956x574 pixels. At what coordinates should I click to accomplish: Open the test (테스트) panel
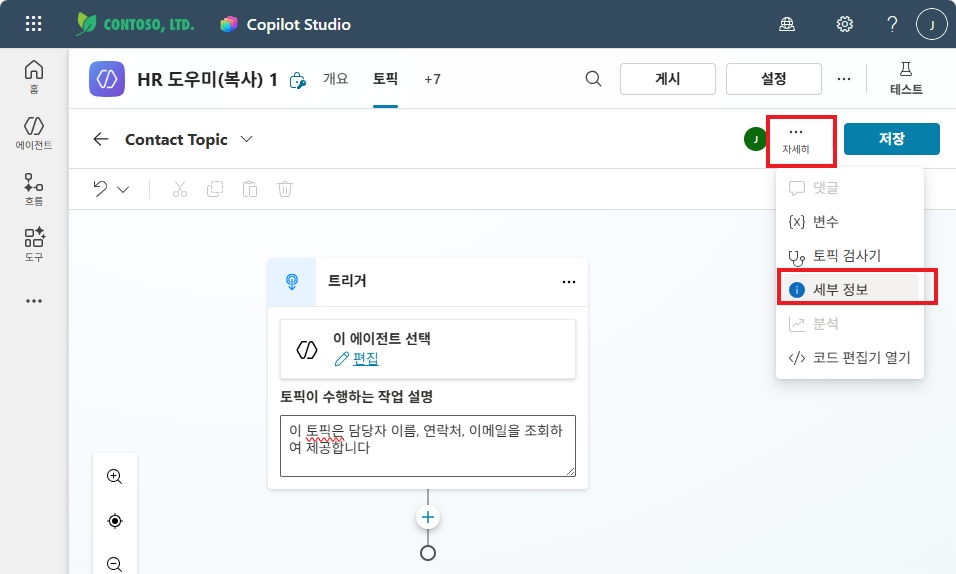906,78
